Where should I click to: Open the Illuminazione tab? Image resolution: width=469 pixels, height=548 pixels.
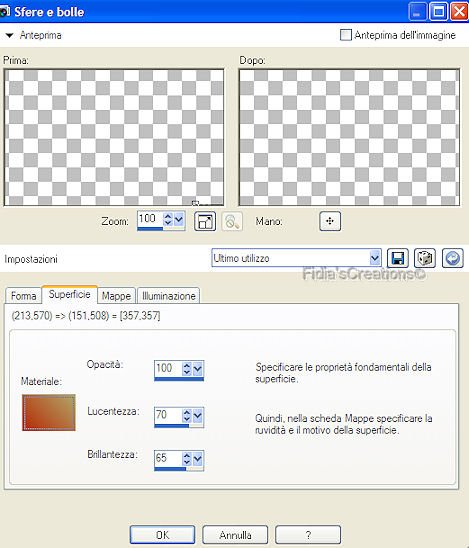[x=168, y=296]
